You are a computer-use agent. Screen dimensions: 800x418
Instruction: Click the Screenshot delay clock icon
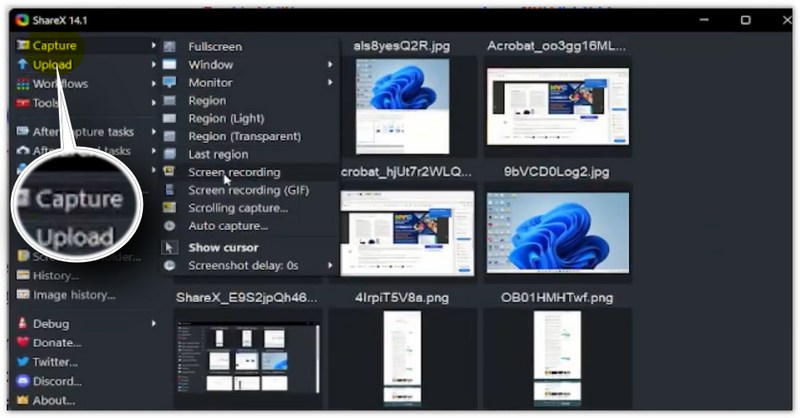[x=169, y=265]
